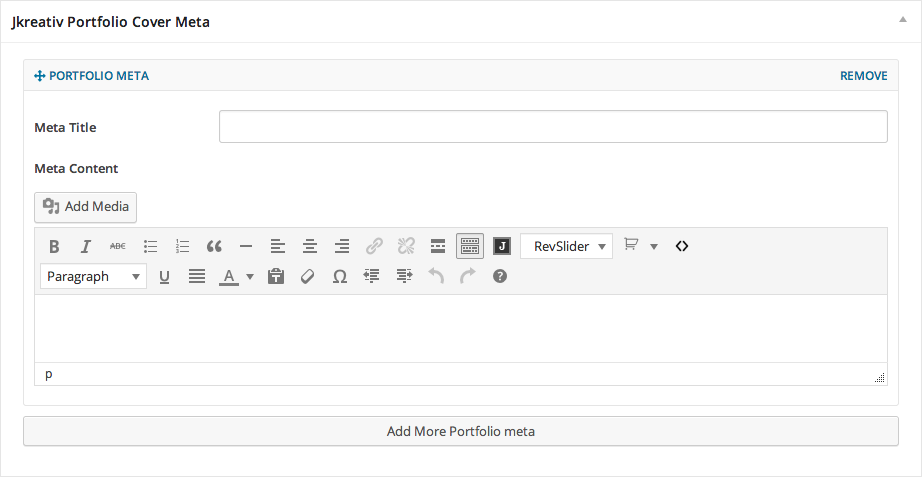This screenshot has height=477, width=922.
Task: Open the RevSlider dropdown
Action: pyautogui.click(x=566, y=246)
